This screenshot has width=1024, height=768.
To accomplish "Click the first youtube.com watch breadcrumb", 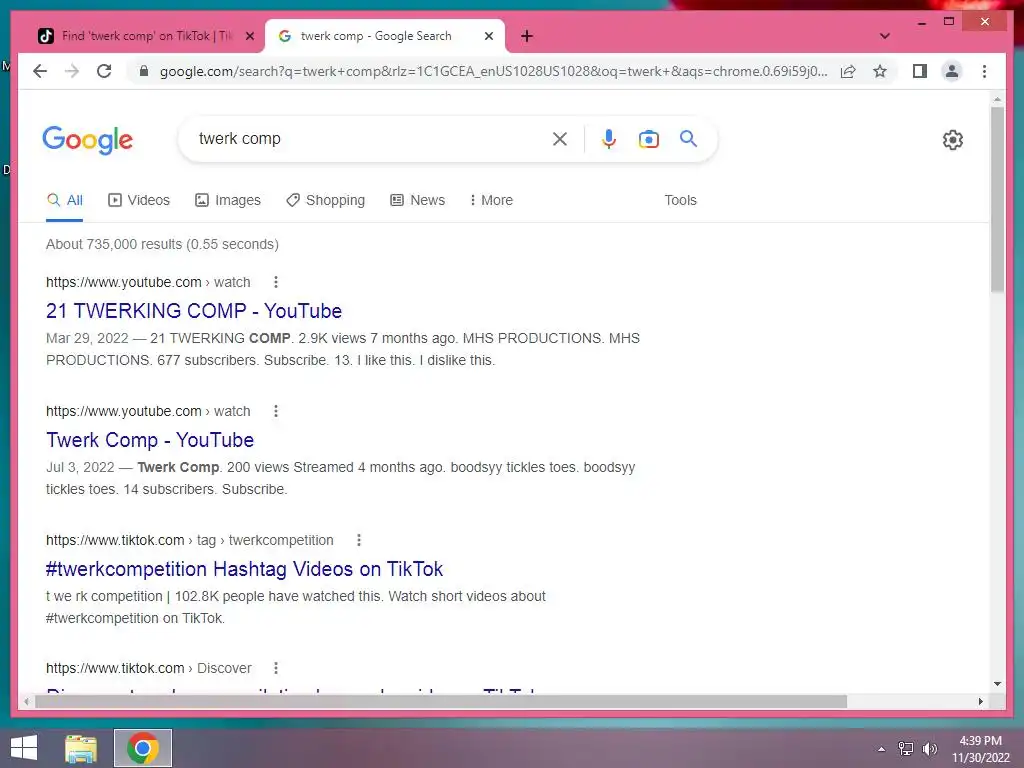I will (x=148, y=282).
